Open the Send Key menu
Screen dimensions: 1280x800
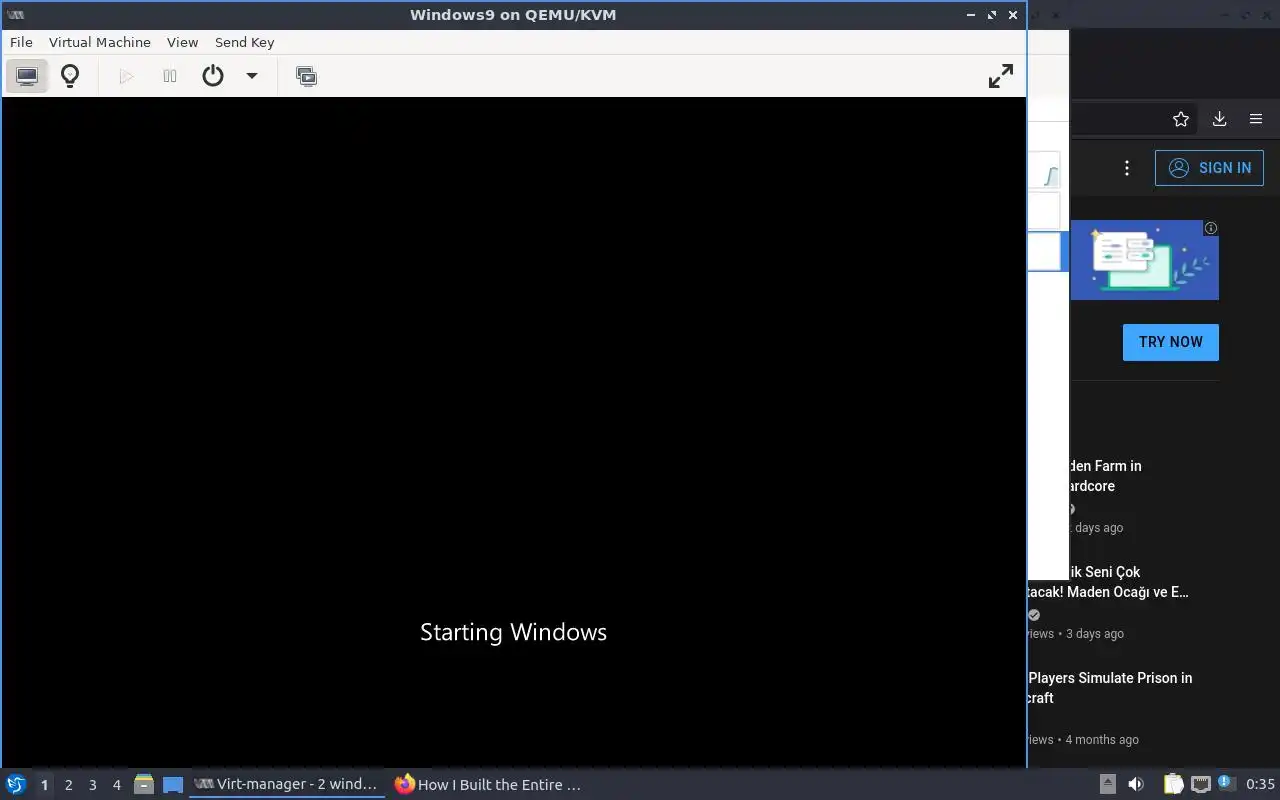click(x=244, y=42)
